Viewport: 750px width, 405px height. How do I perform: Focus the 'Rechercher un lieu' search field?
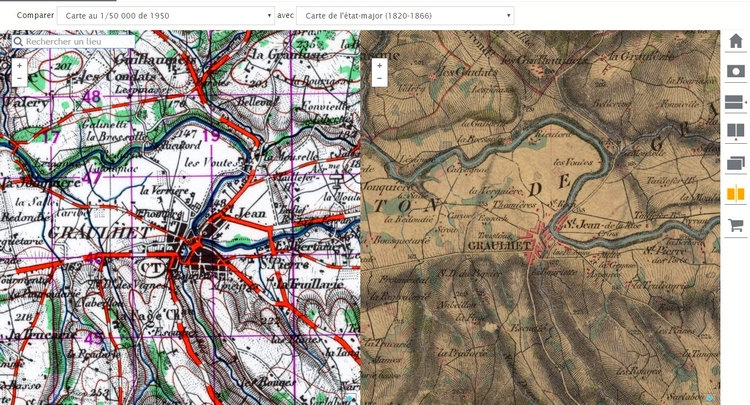[x=73, y=42]
